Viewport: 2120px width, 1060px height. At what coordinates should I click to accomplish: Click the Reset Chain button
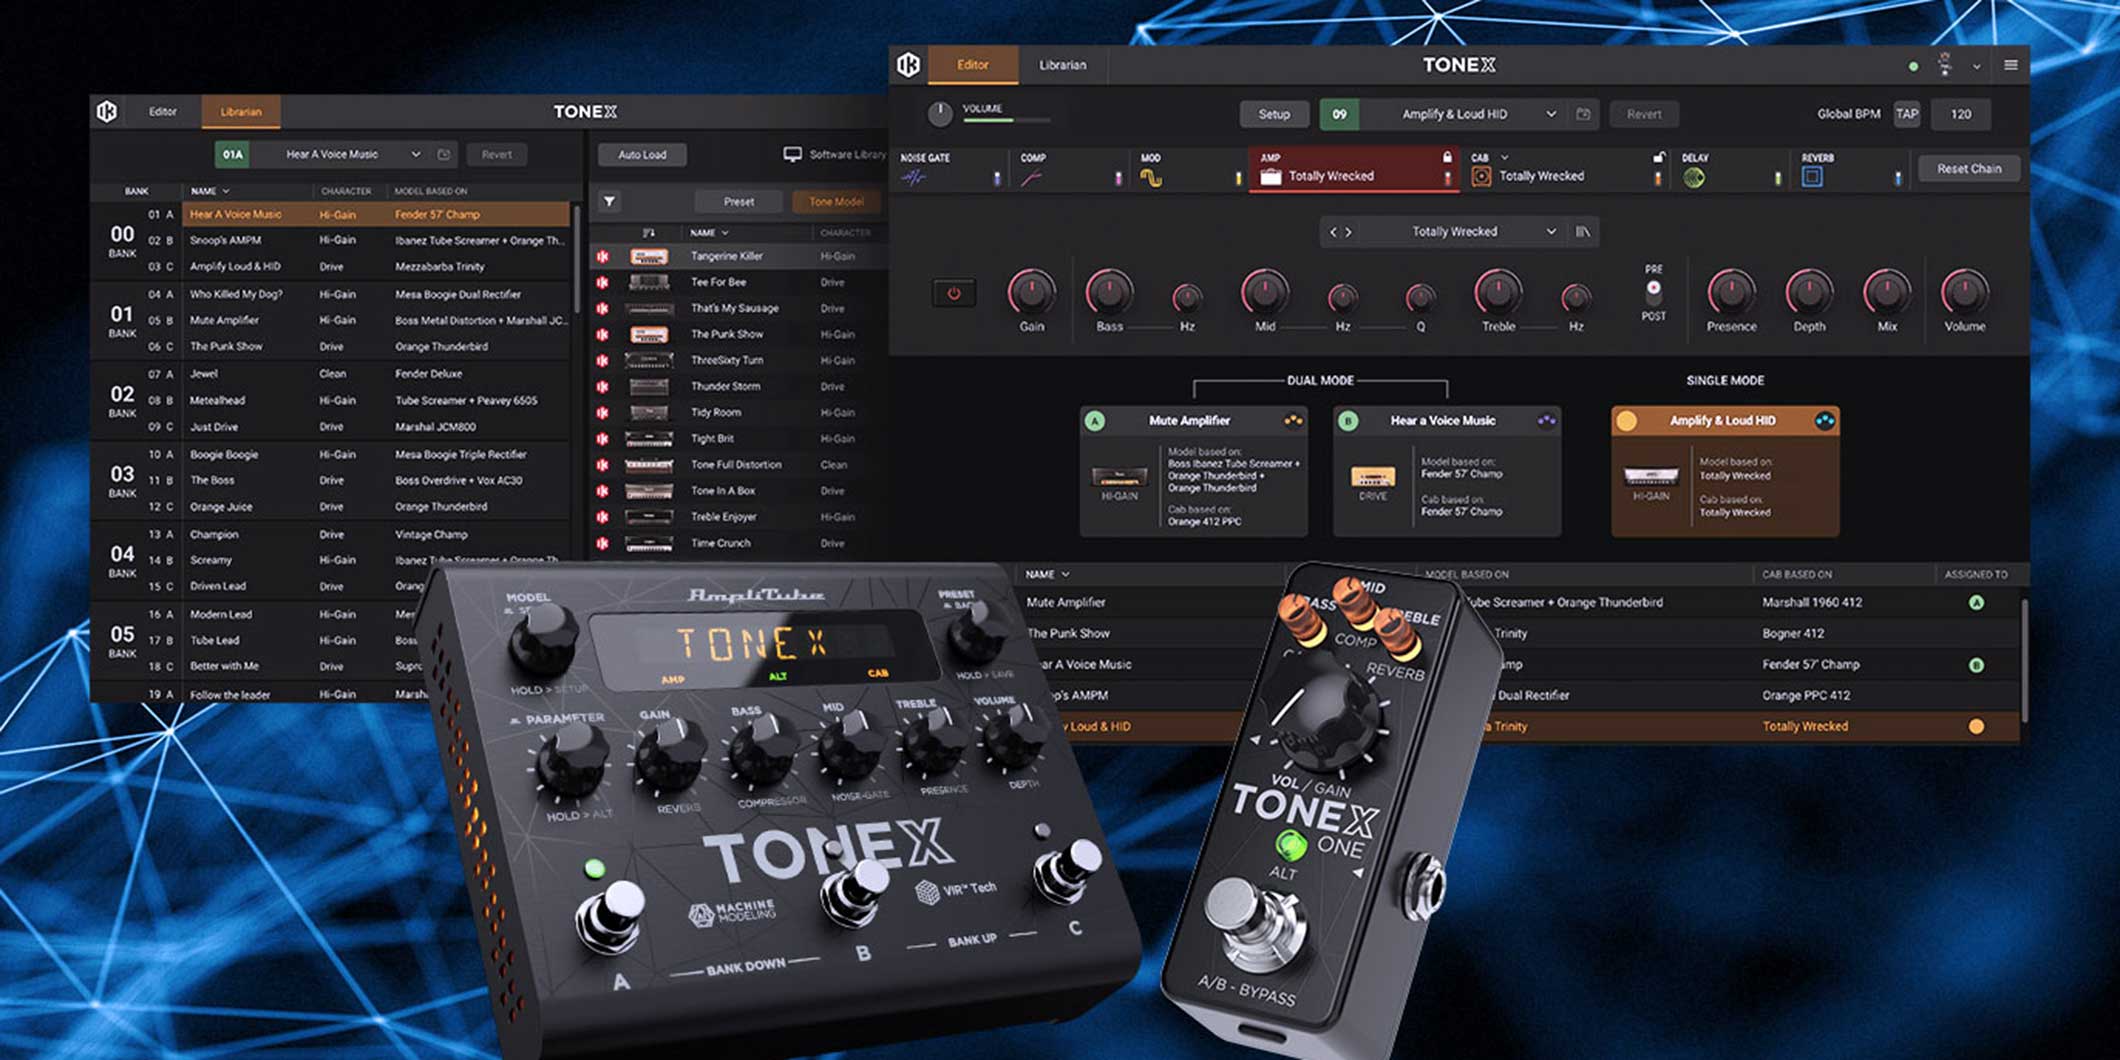tap(1969, 169)
